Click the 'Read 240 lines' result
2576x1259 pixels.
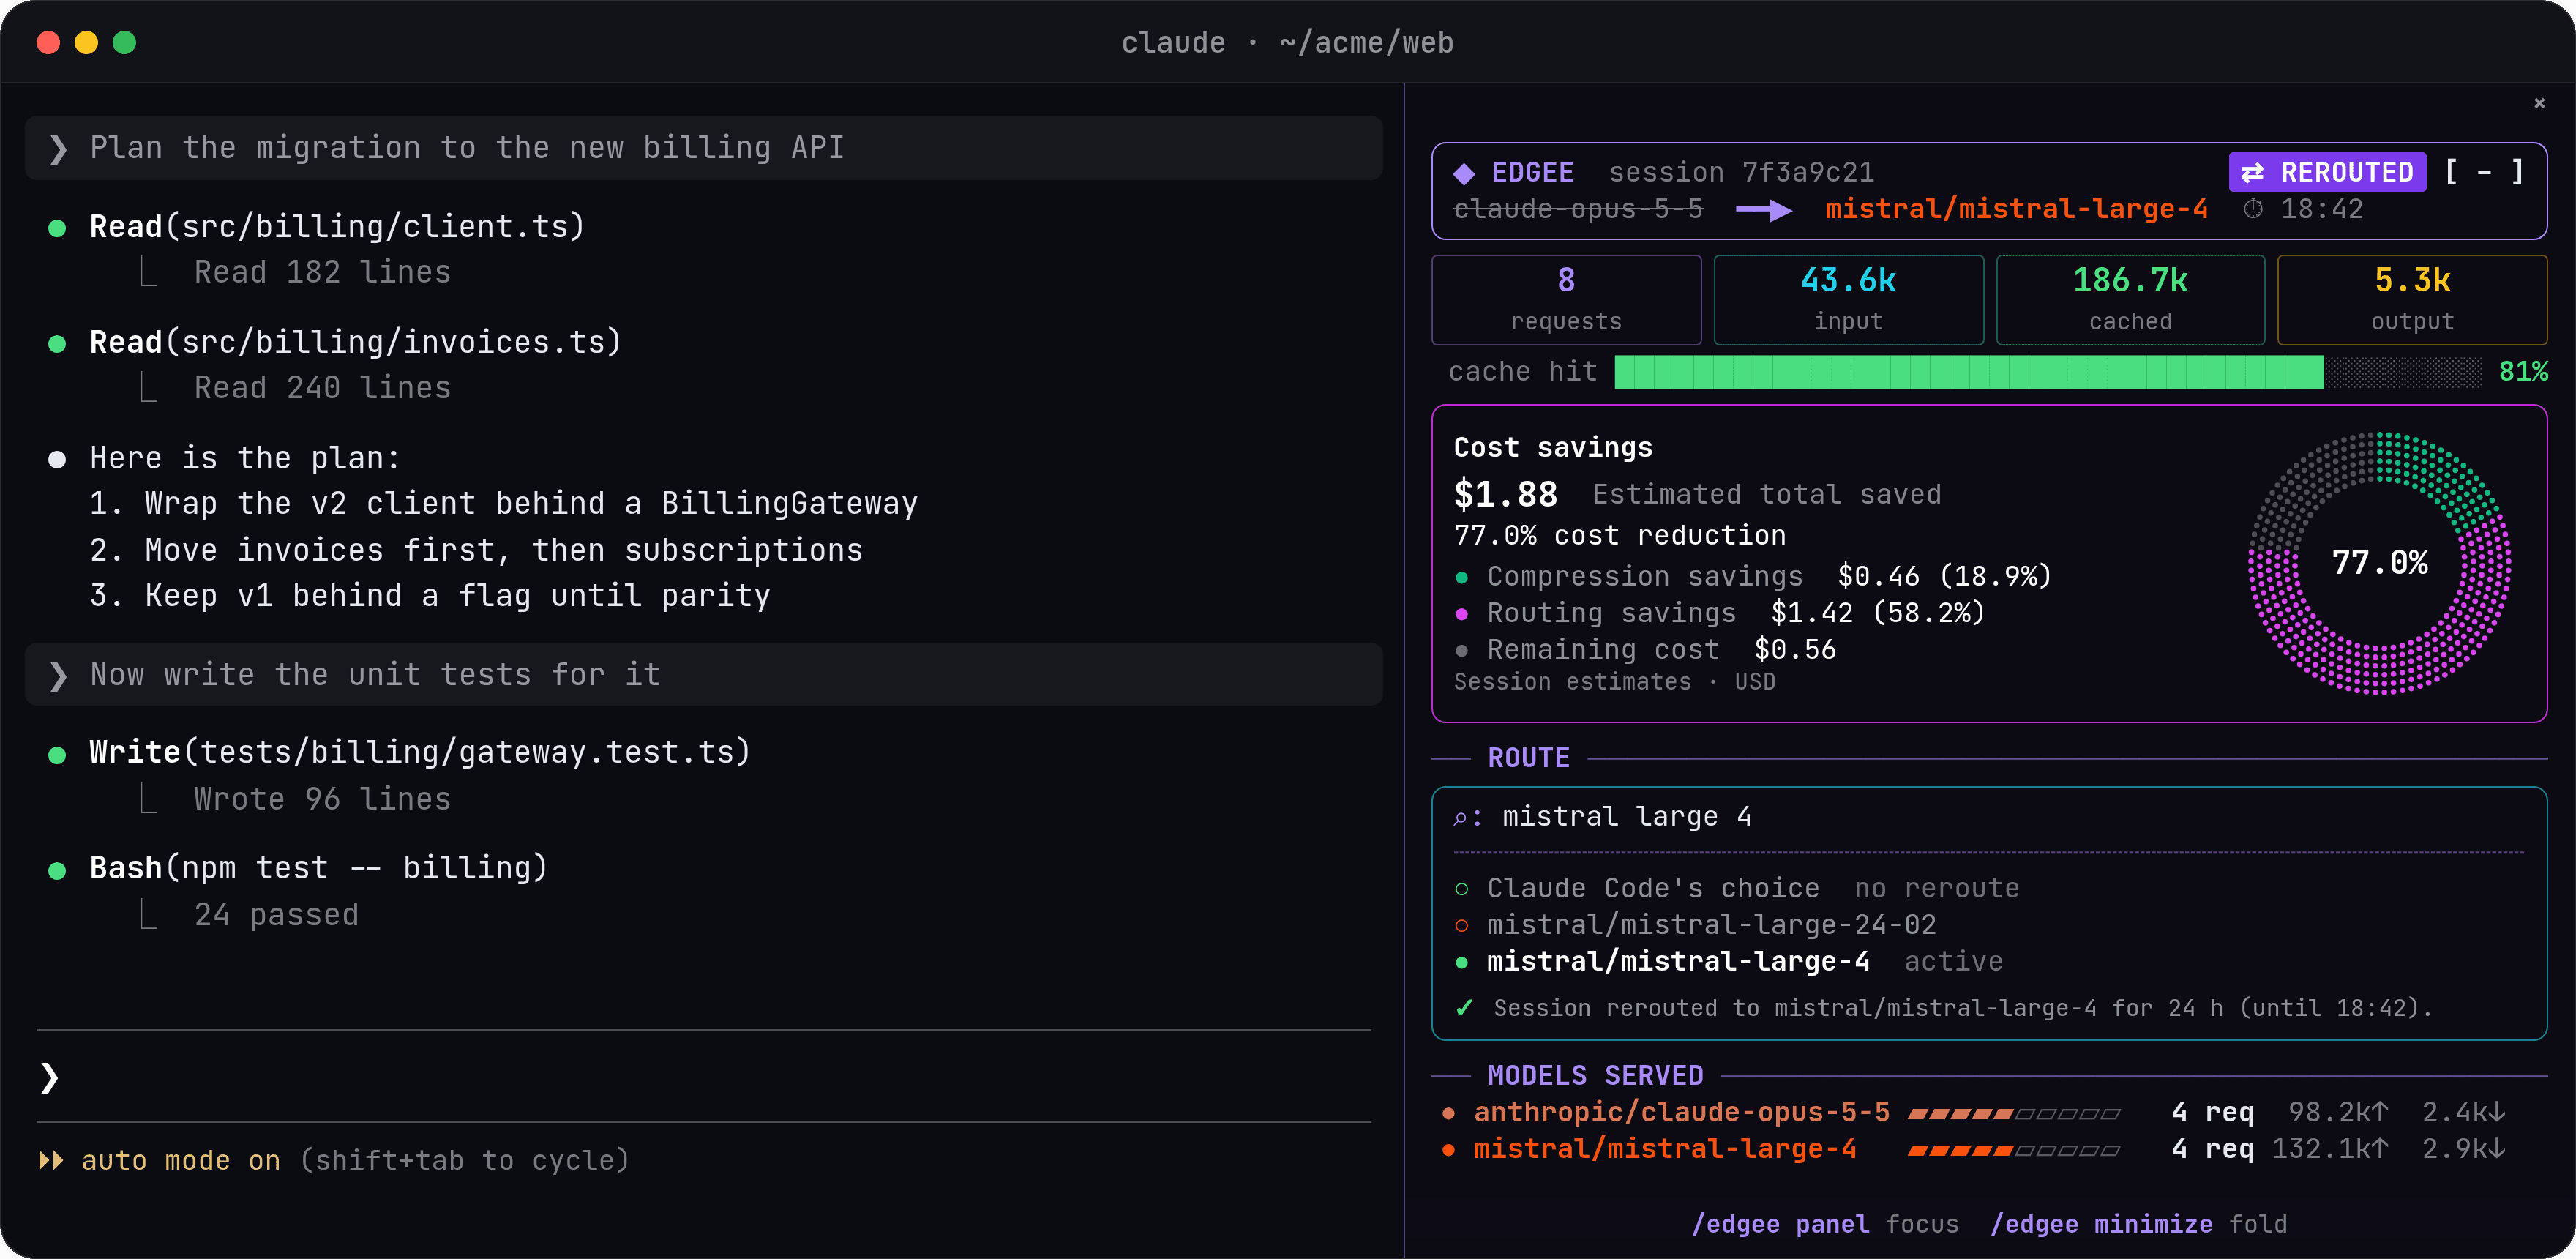tap(322, 388)
